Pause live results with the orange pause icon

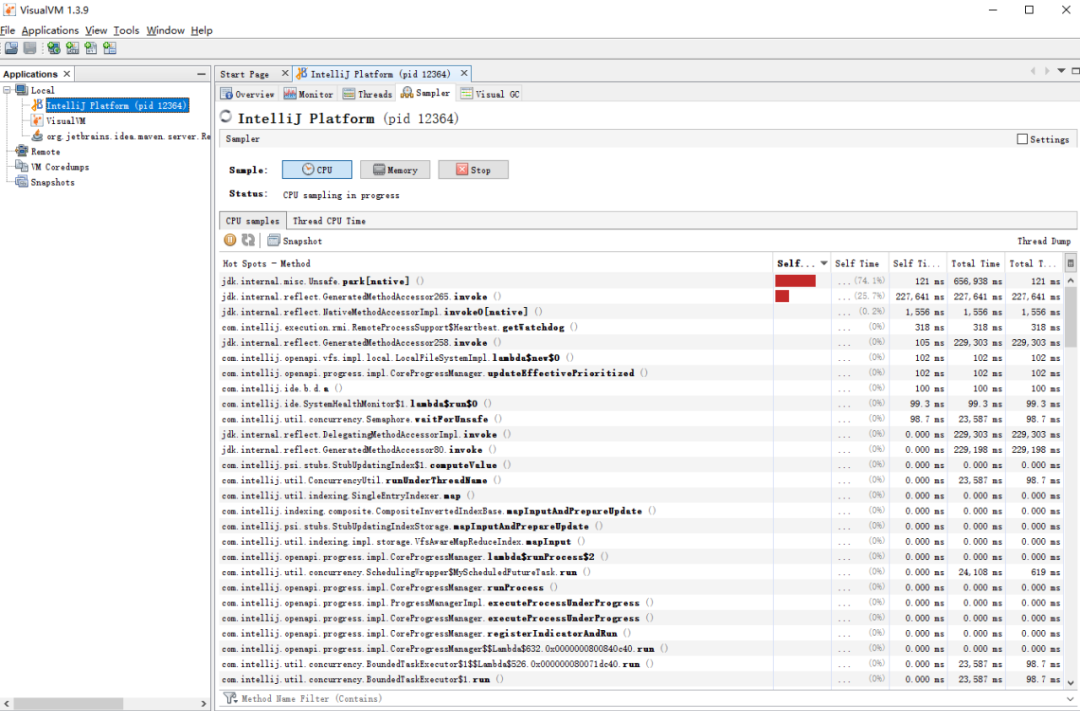click(x=230, y=240)
